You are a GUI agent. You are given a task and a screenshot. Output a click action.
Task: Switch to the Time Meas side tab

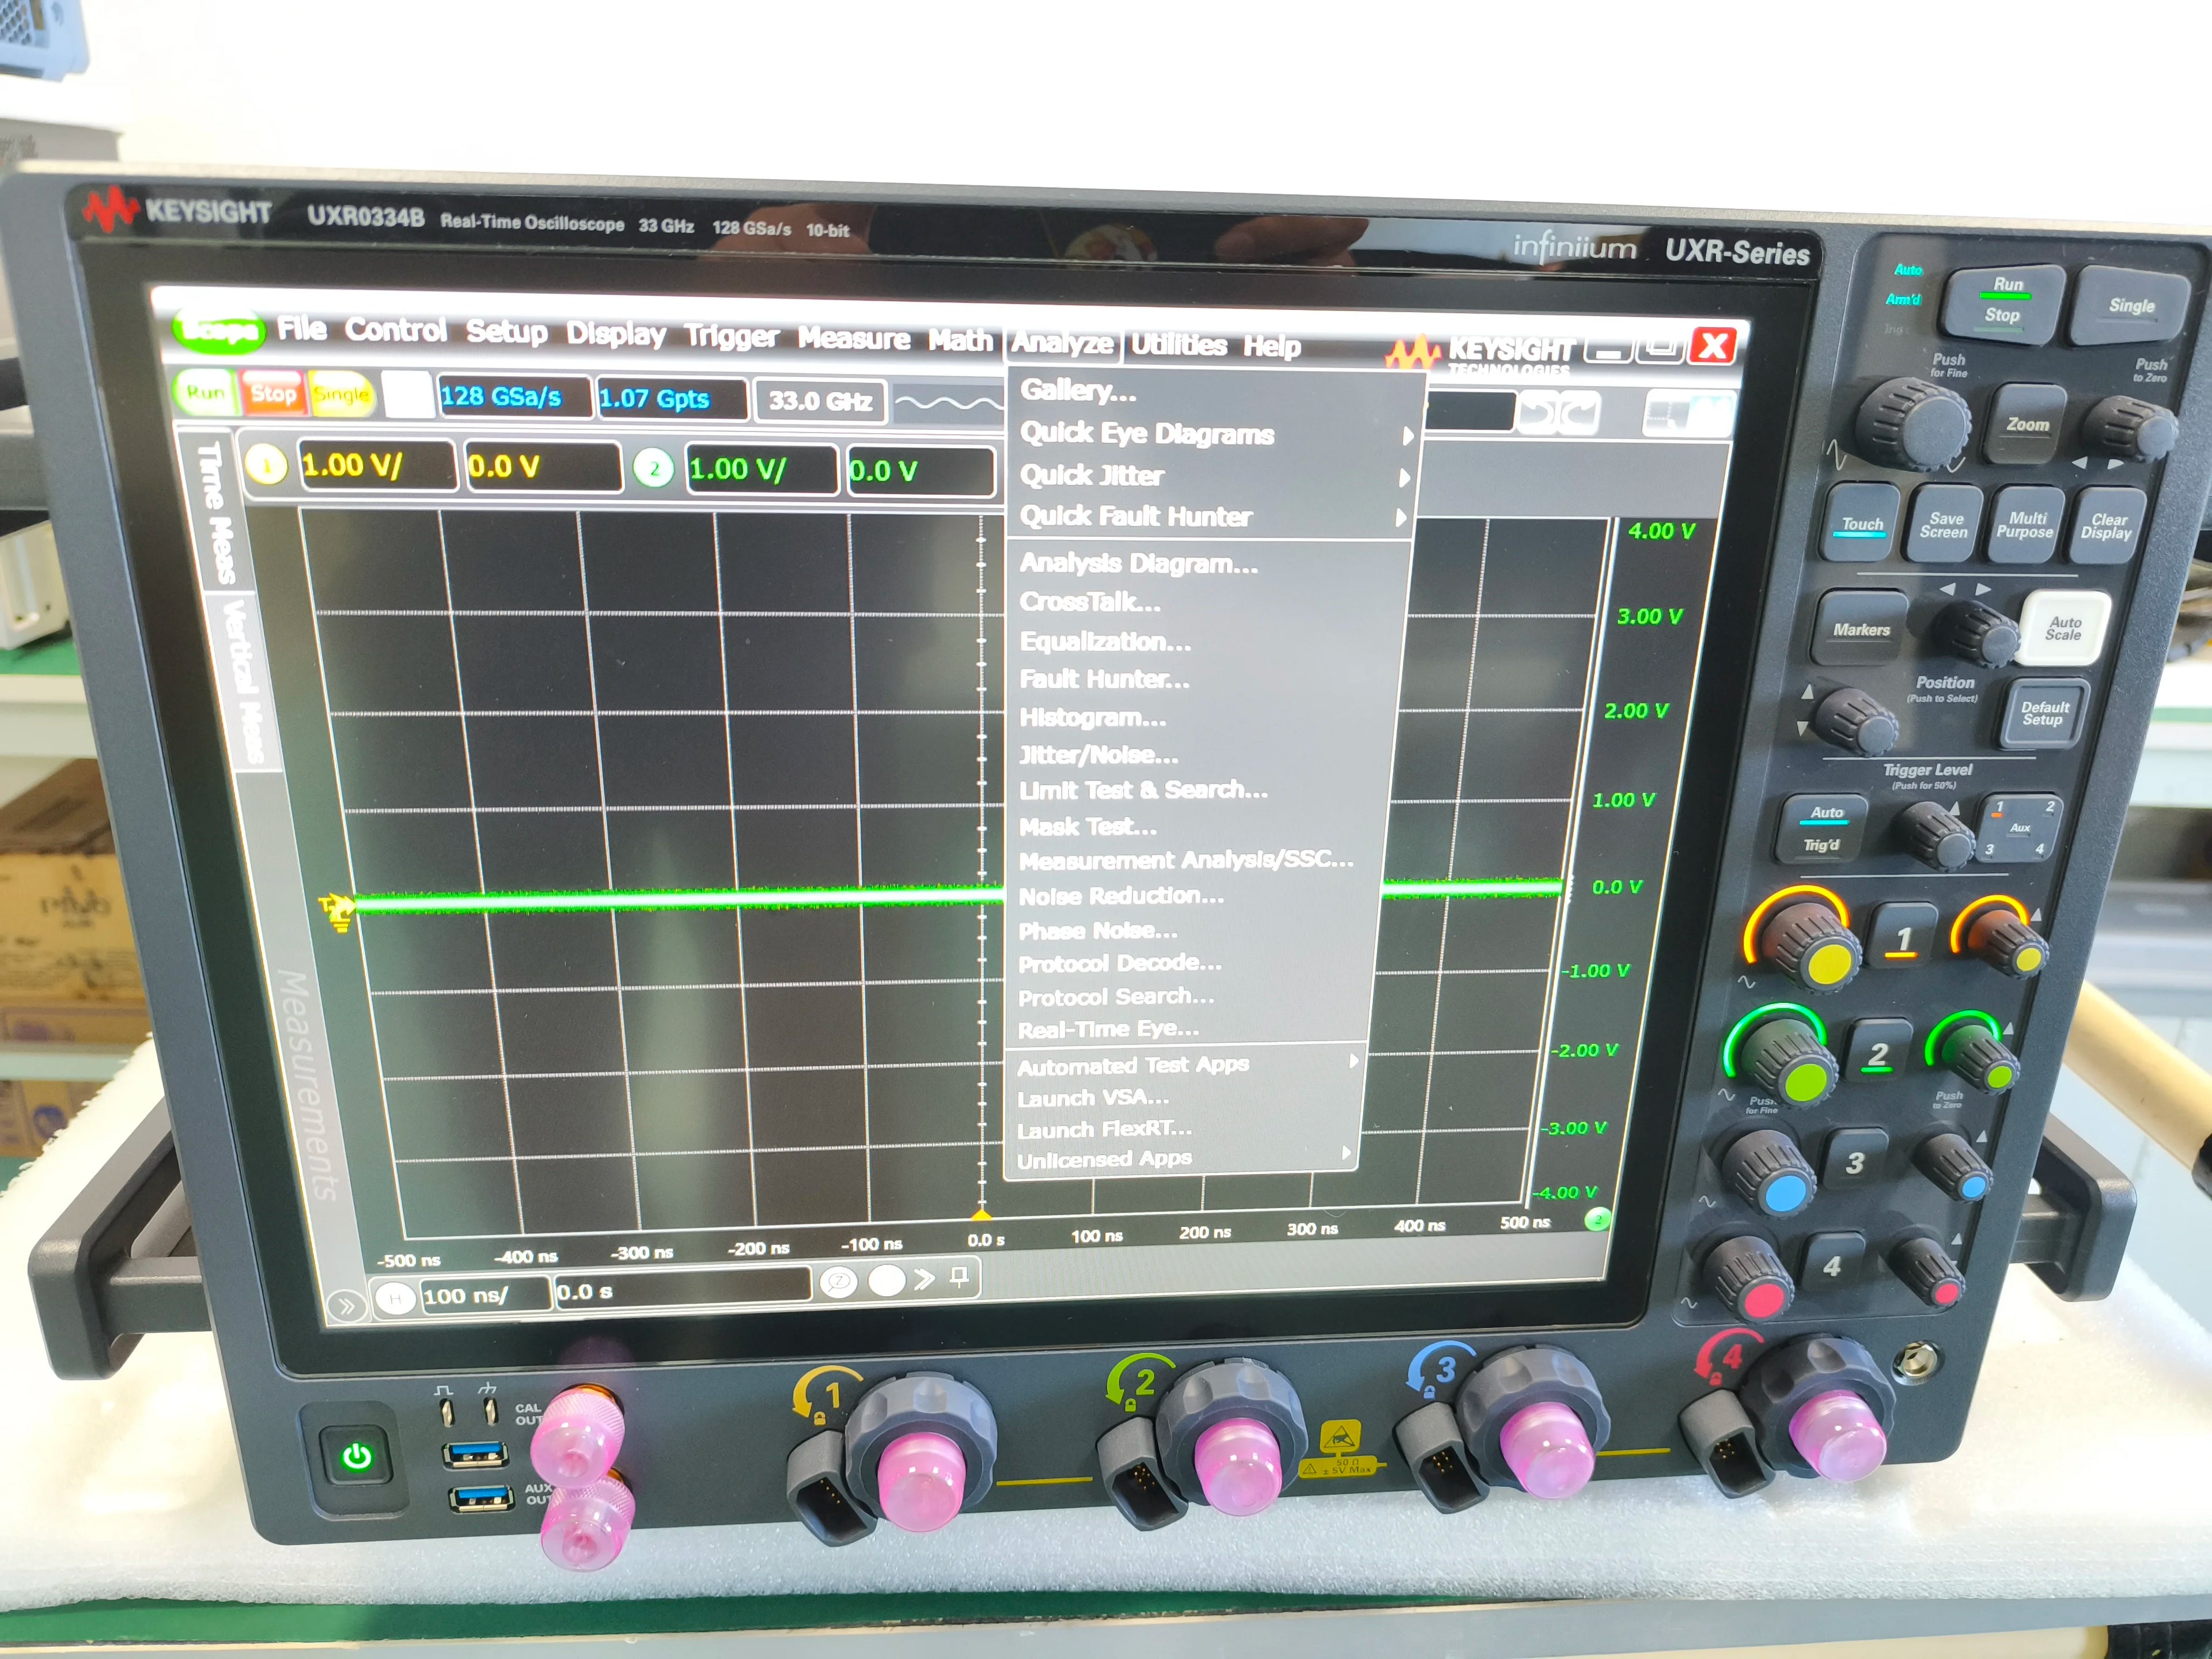tap(214, 512)
